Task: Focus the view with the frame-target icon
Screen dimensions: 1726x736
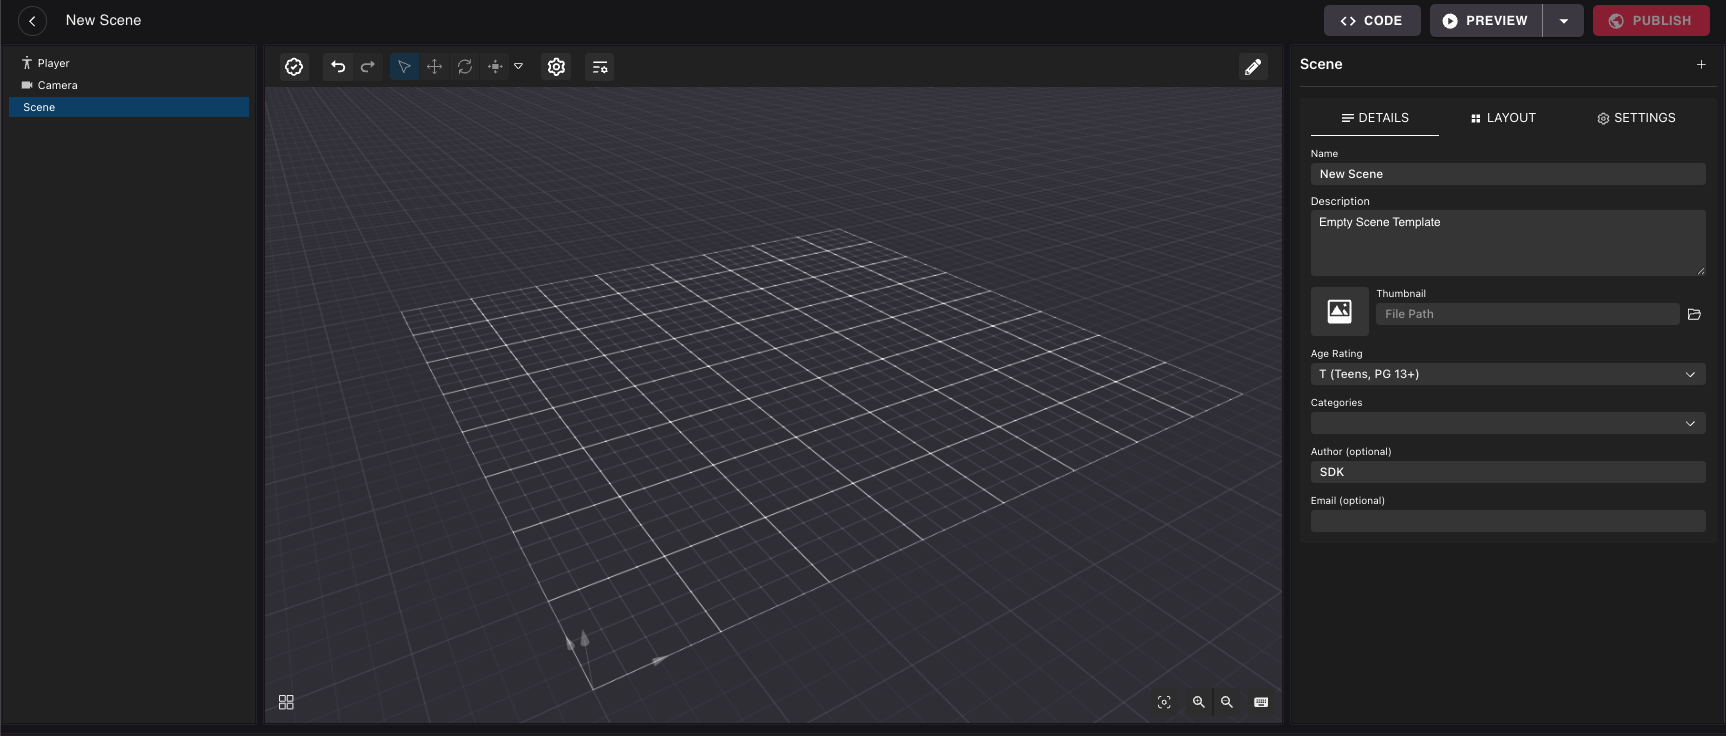Action: tap(1164, 702)
